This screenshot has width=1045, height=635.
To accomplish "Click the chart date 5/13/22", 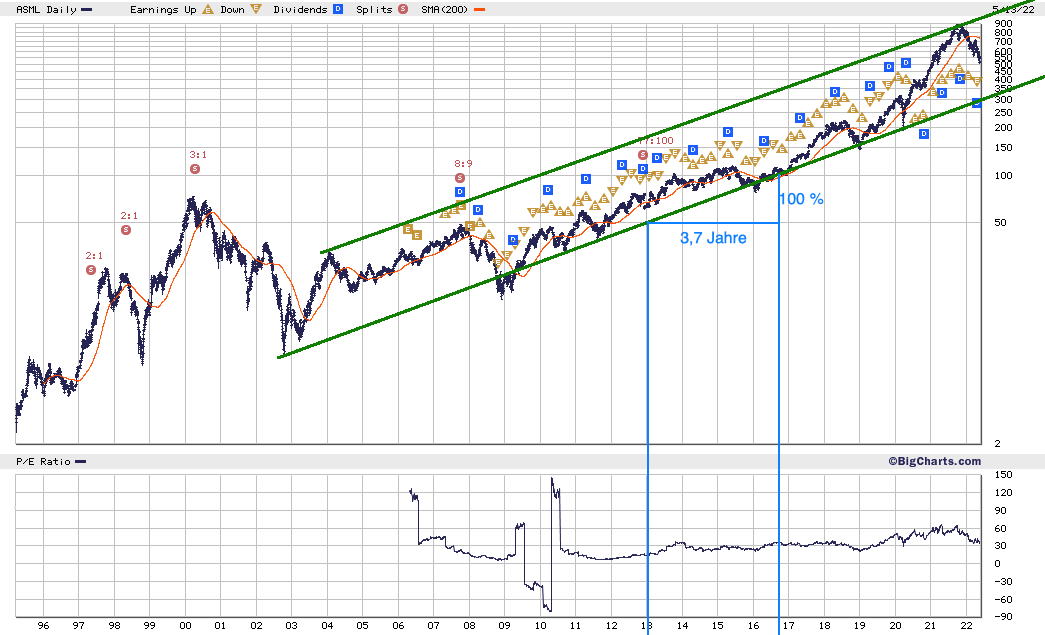I will click(x=1013, y=9).
